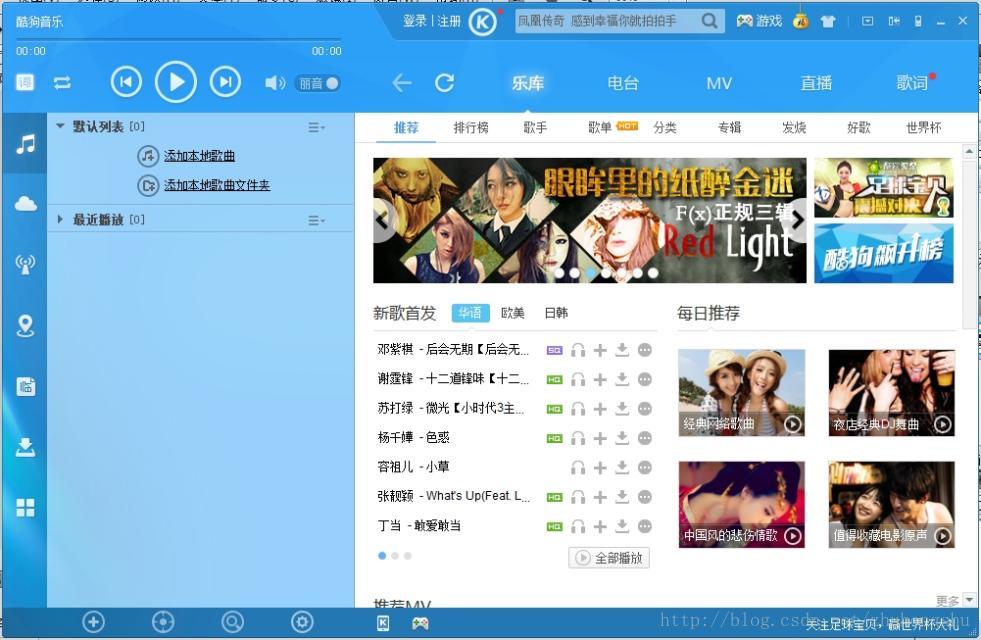Open download manager sidebar icon
Viewport: 981px width, 640px height.
[25, 447]
